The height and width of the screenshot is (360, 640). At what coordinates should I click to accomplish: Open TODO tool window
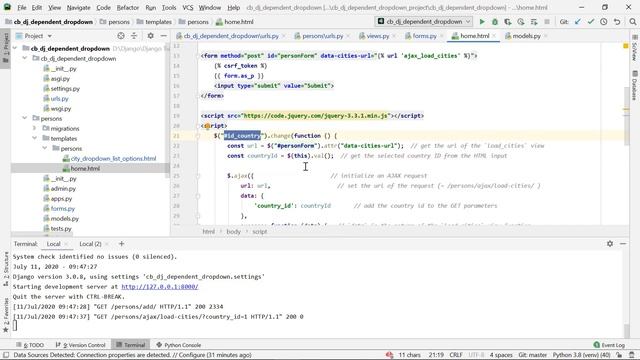30,345
